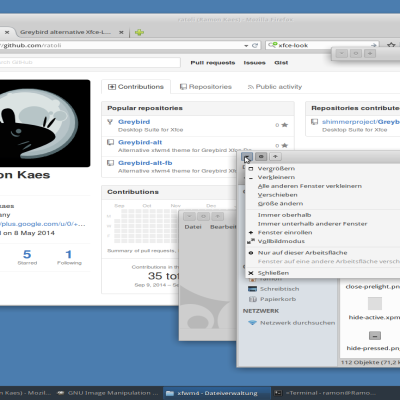Open shimmerproject/Greybird repository link
The width and height of the screenshot is (400, 400).
[361, 122]
